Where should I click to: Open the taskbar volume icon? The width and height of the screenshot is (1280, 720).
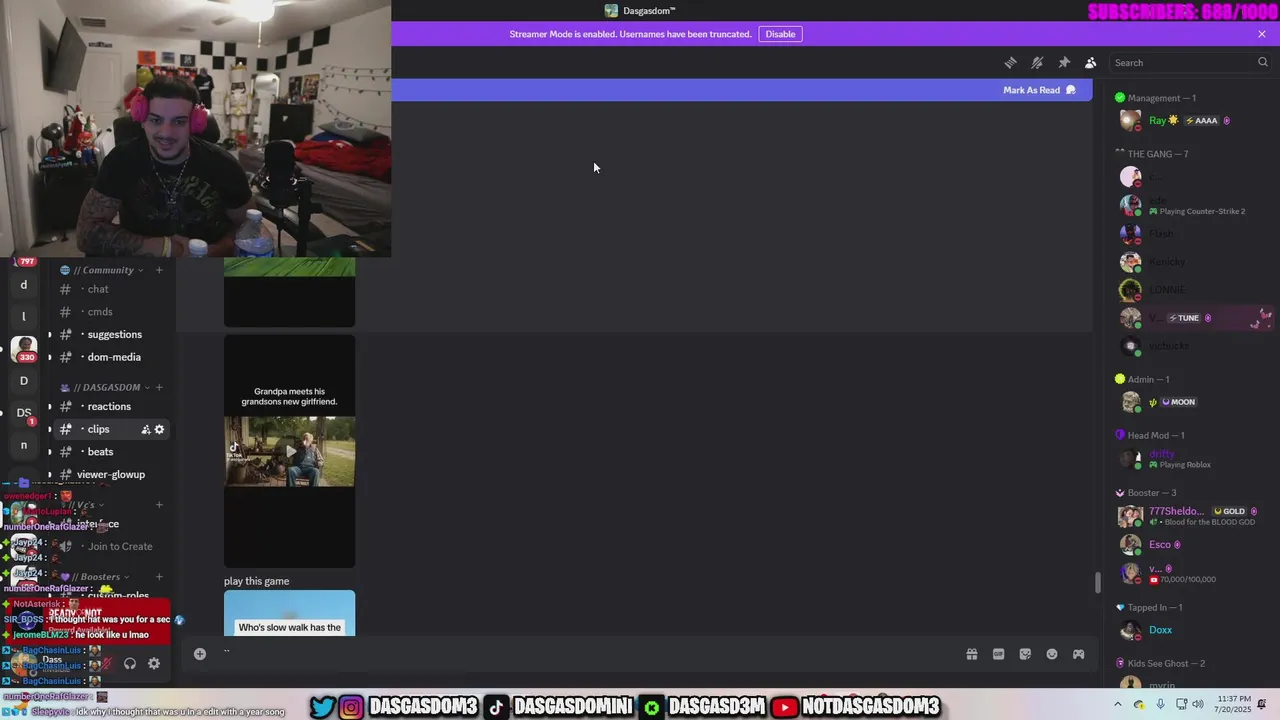[x=1199, y=705]
